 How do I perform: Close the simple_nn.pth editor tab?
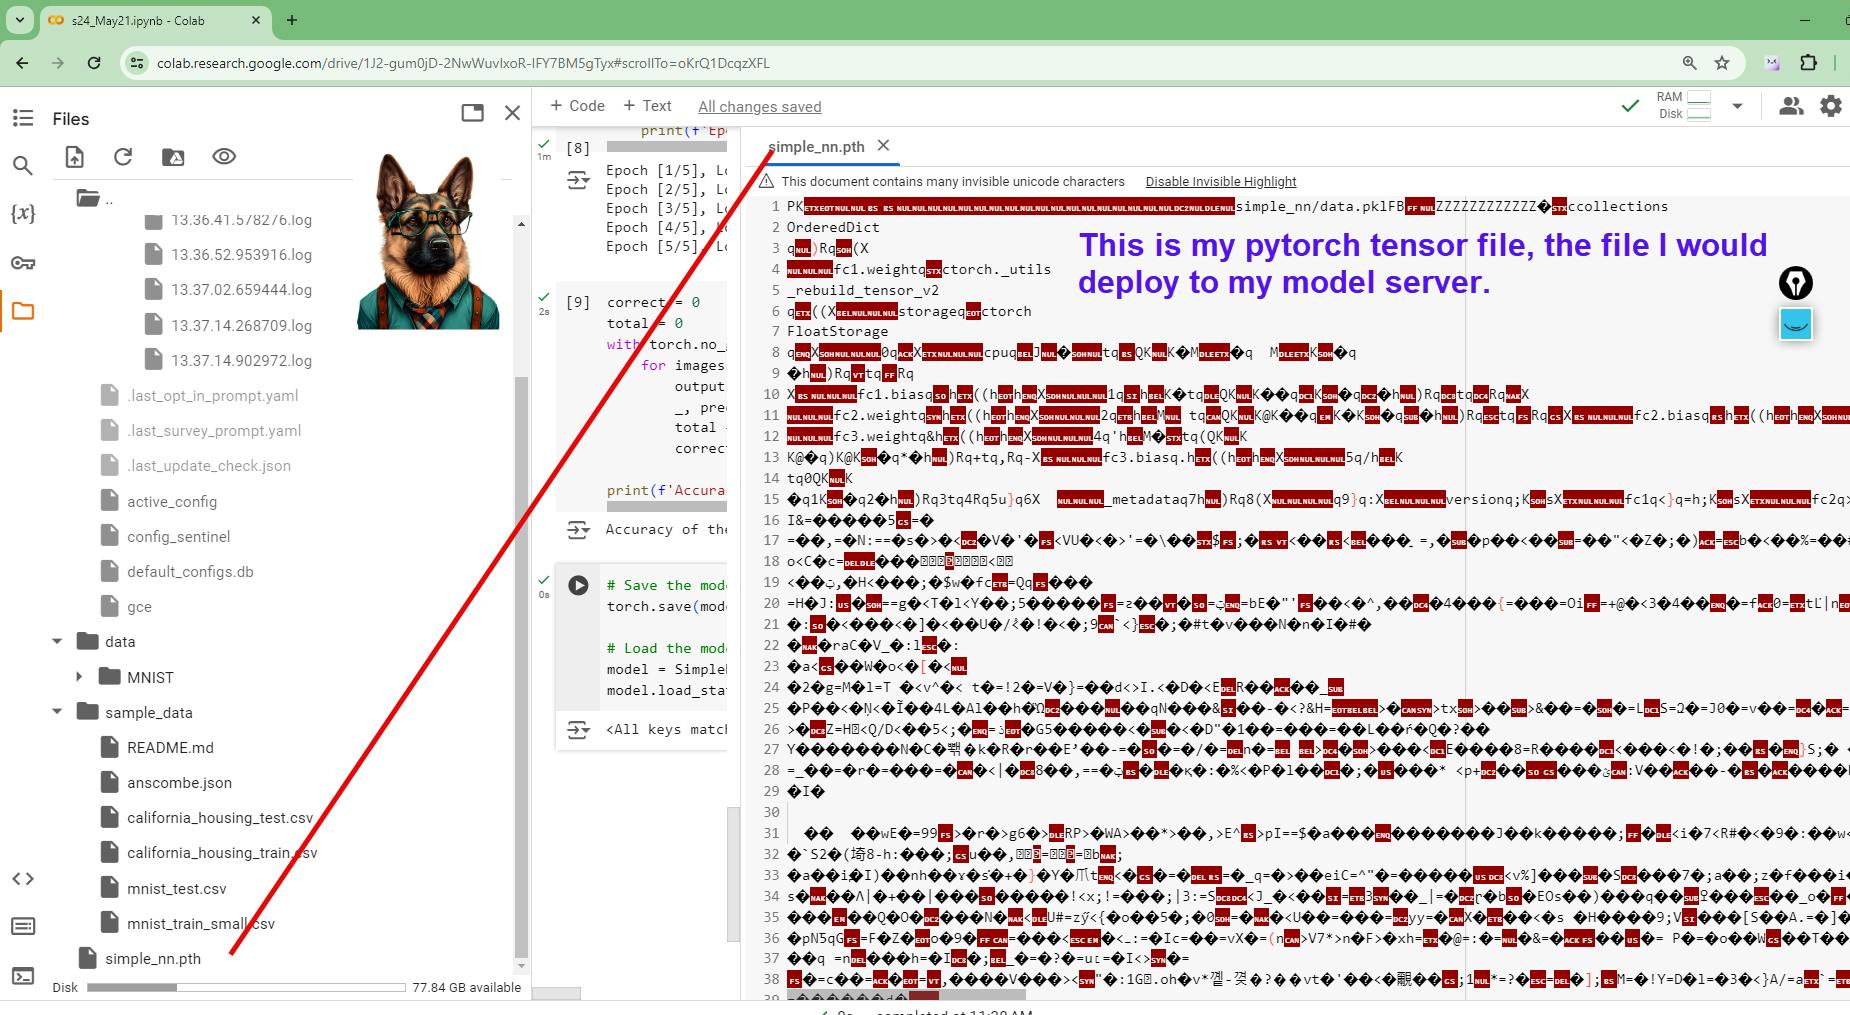coord(883,146)
